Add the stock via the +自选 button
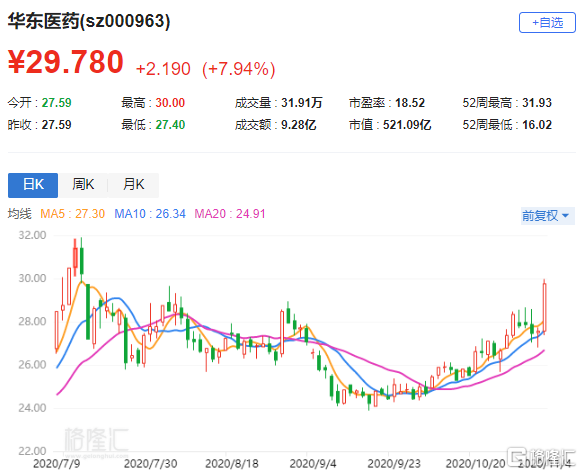This screenshot has height=474, width=582. 547,23
